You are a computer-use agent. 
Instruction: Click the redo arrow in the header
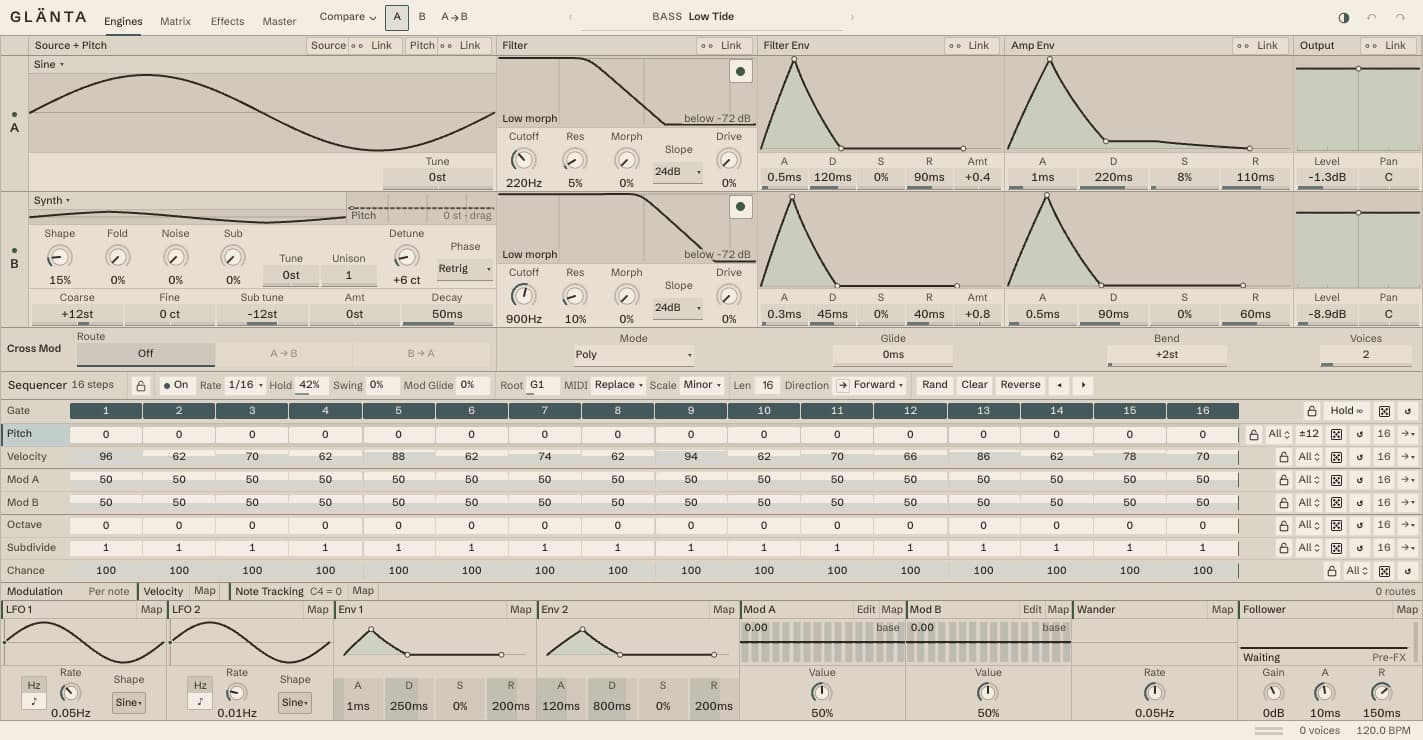coord(1399,18)
